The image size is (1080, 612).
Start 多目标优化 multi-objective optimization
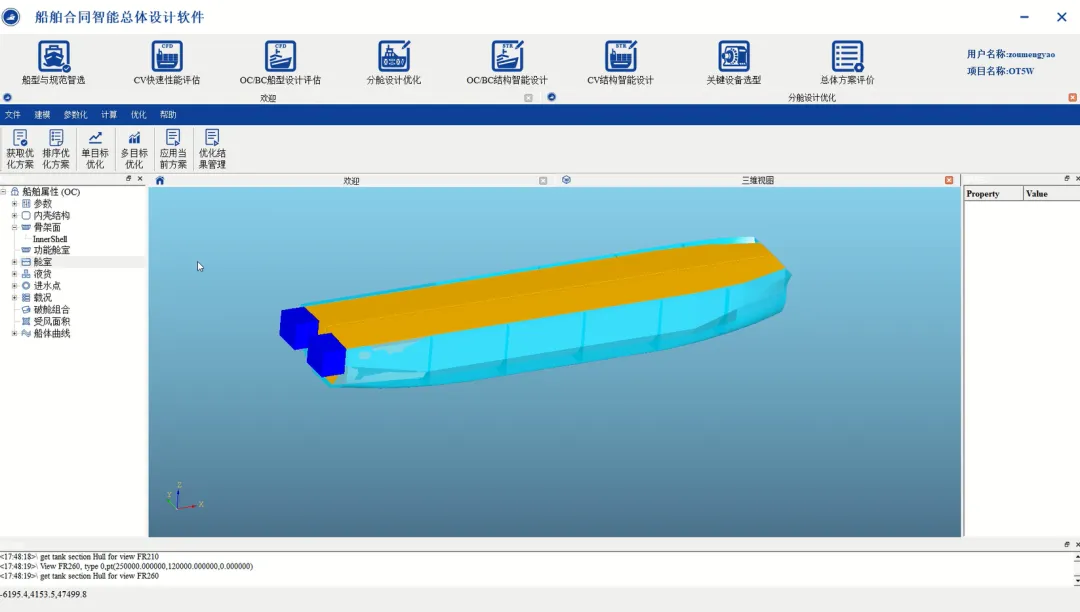tap(134, 149)
